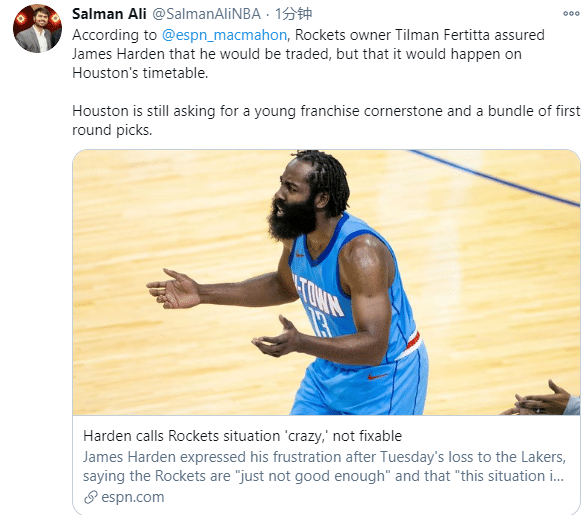Click the James Harden card image

pyautogui.click(x=326, y=282)
